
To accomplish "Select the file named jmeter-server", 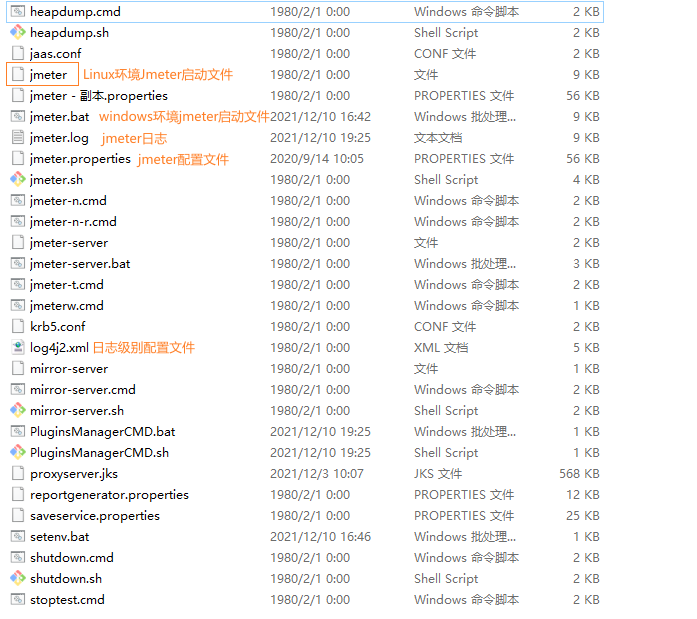I will tap(69, 243).
